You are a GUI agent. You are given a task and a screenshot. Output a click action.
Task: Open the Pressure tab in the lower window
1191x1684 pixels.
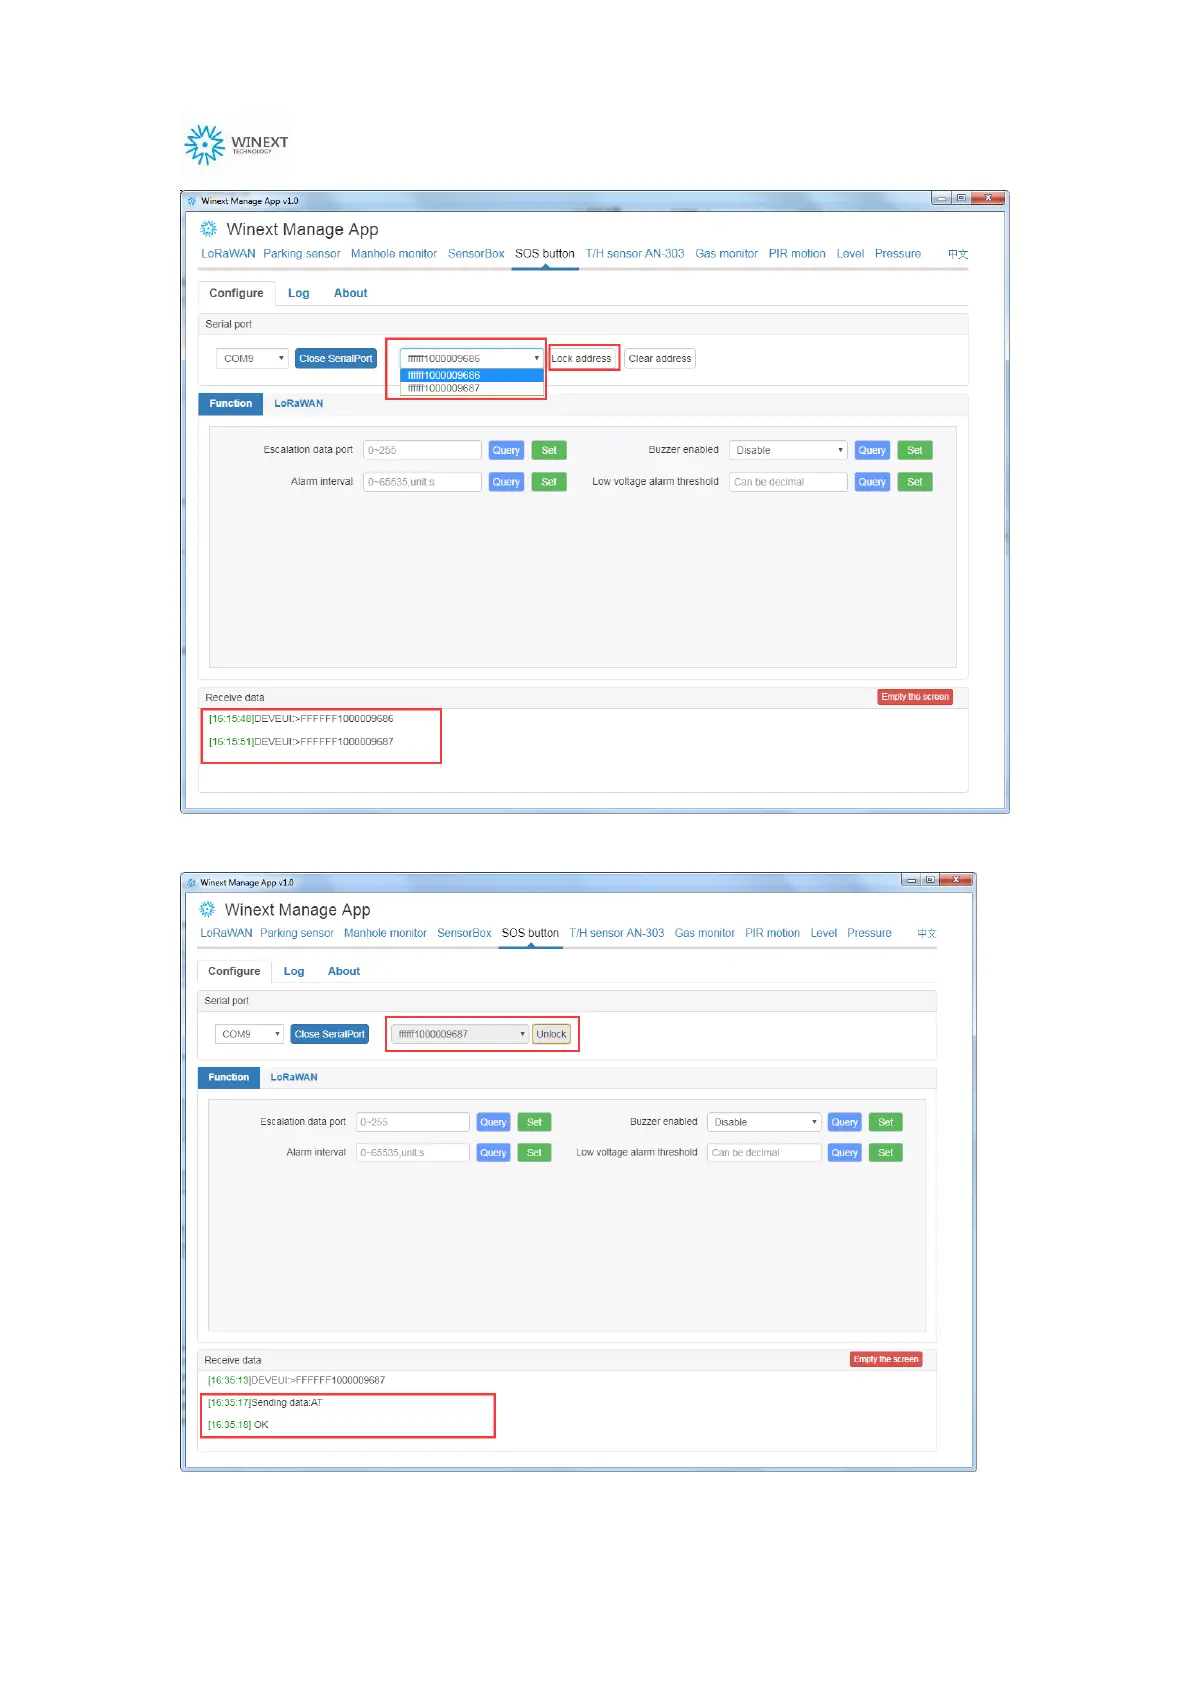[869, 933]
